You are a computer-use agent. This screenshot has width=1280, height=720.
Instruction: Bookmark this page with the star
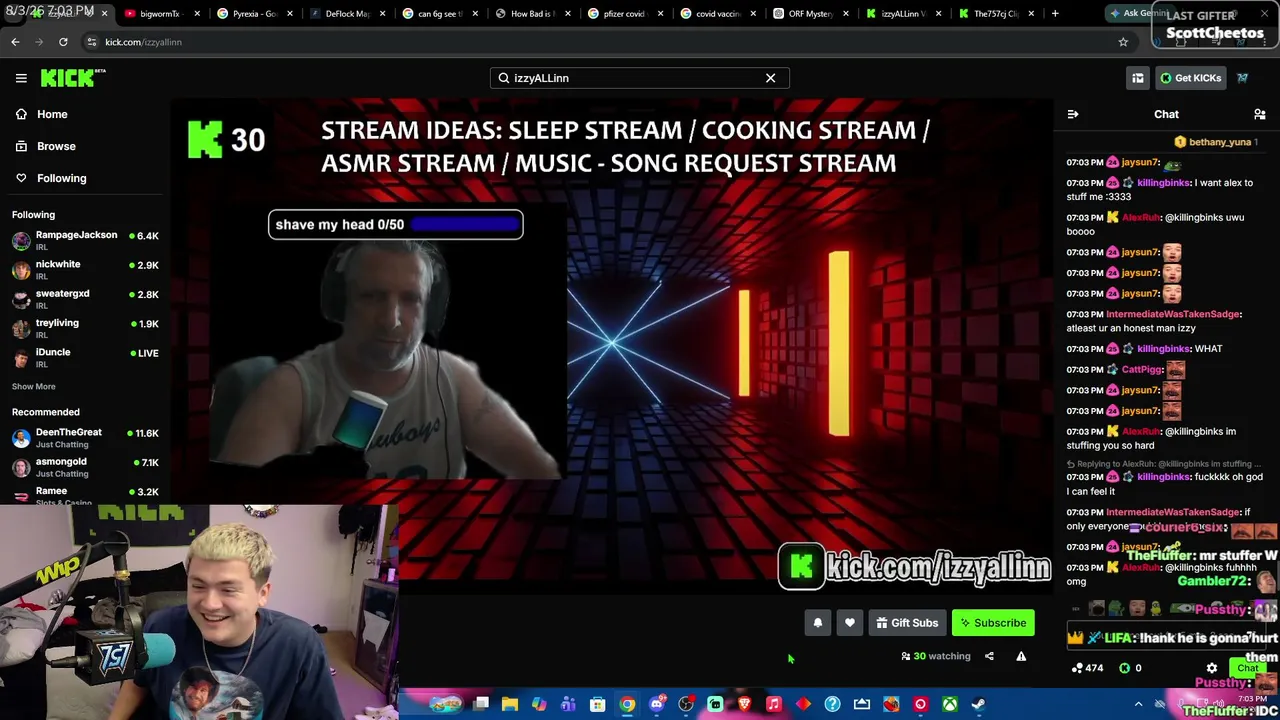point(1123,42)
